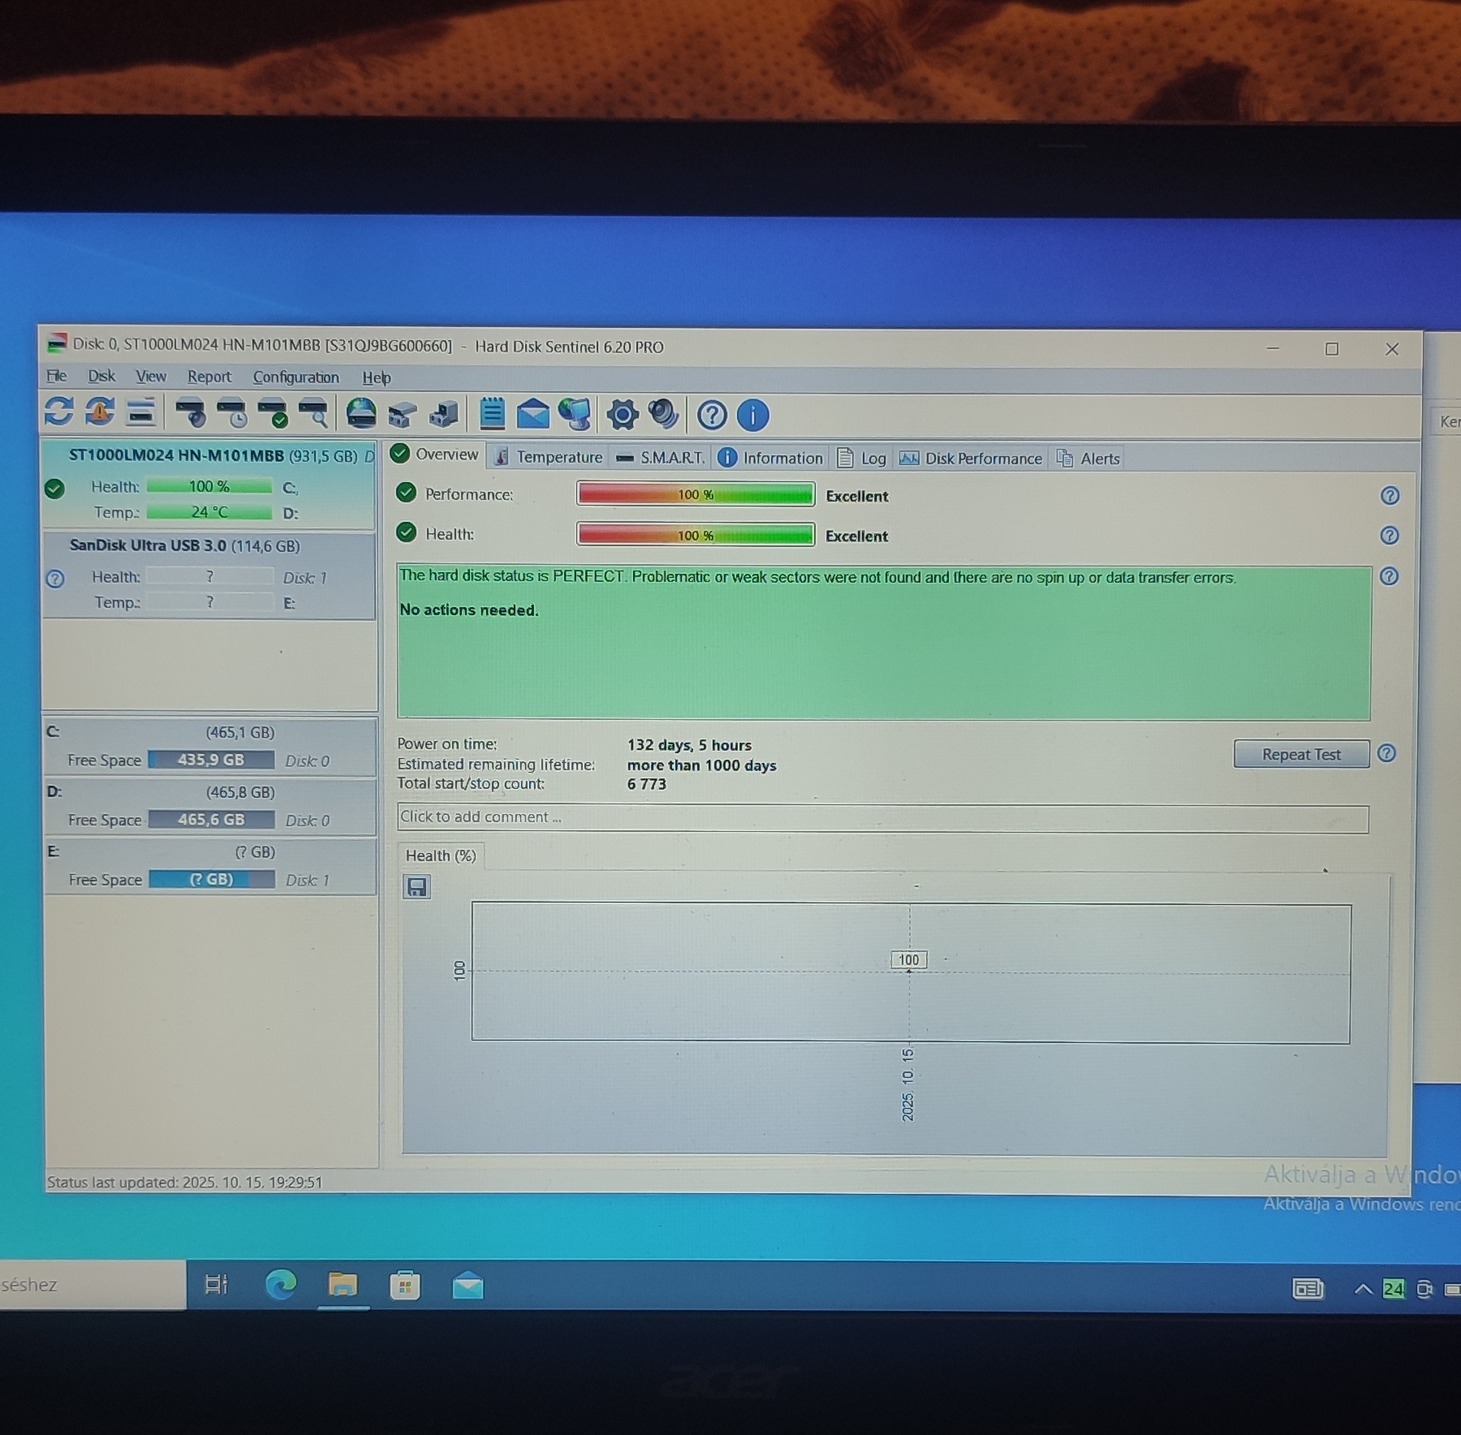Viewport: 1461px width, 1435px height.
Task: Click the 'No actions needed.' status text
Action: click(469, 610)
